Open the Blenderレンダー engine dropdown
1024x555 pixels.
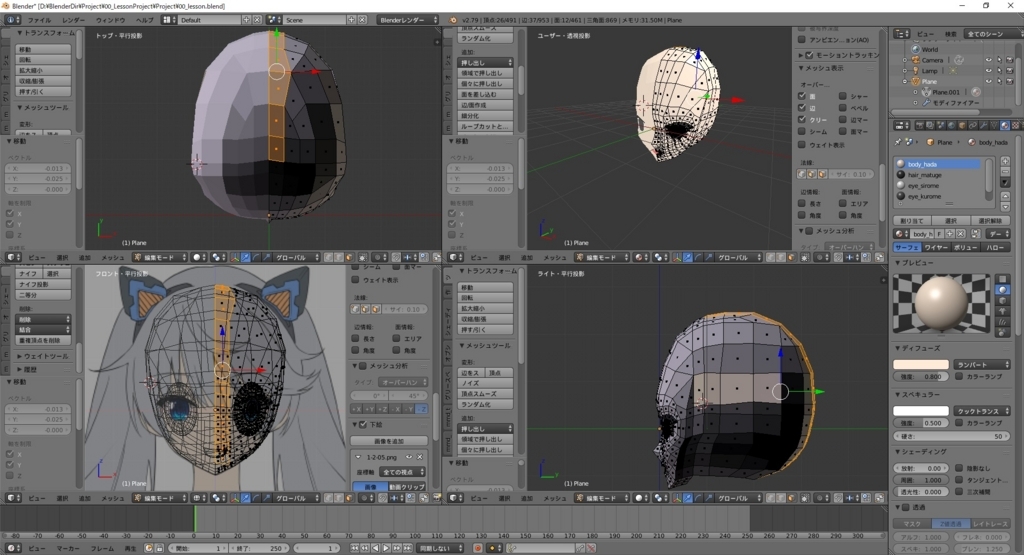coord(408,20)
